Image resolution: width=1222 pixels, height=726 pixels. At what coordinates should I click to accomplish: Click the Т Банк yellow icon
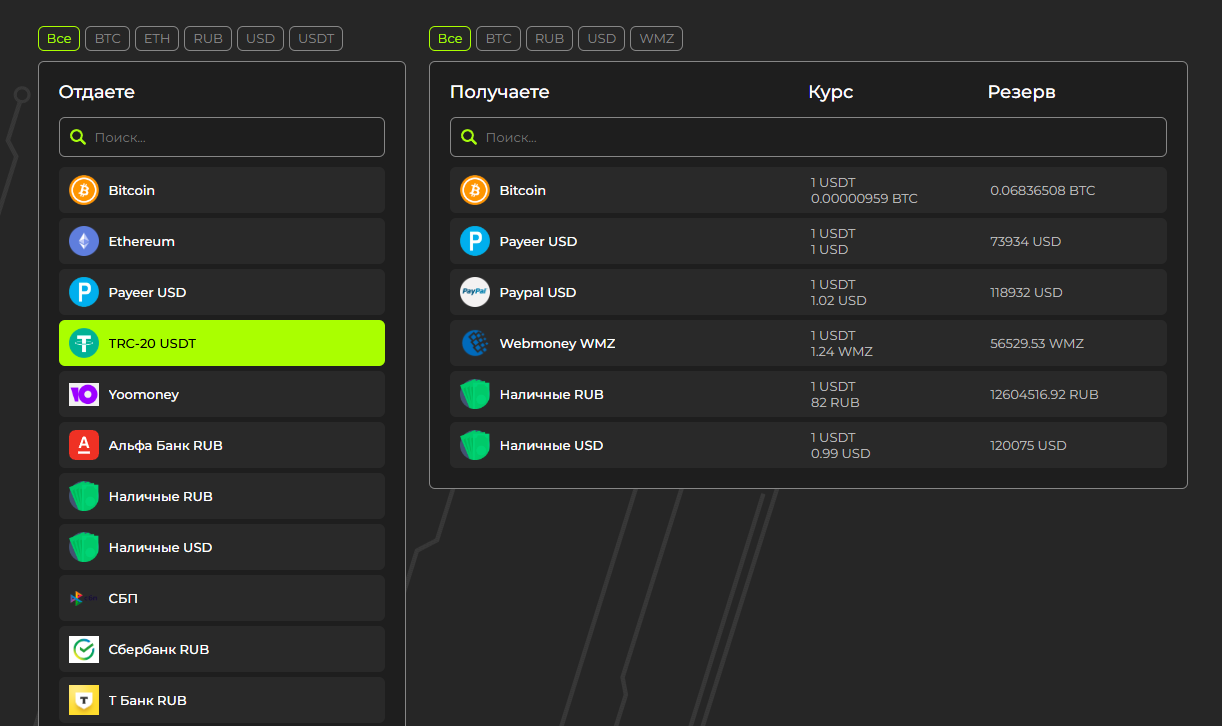84,700
